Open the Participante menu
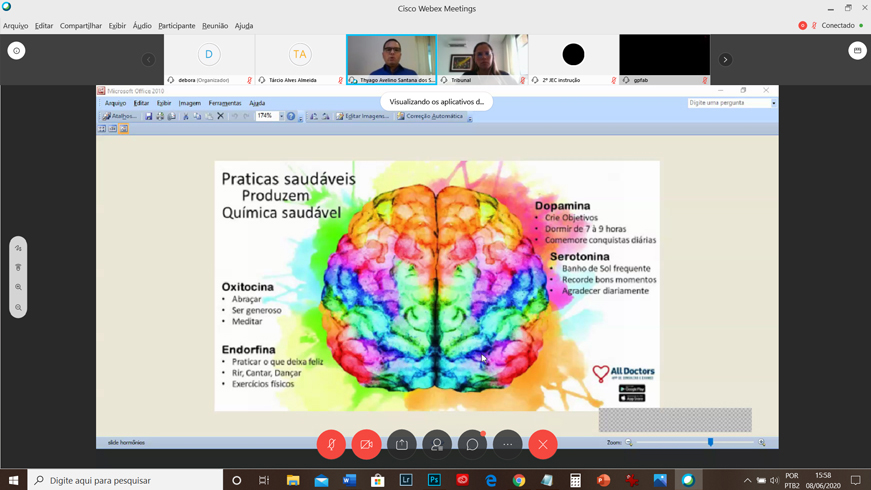Image resolution: width=871 pixels, height=490 pixels. point(176,26)
